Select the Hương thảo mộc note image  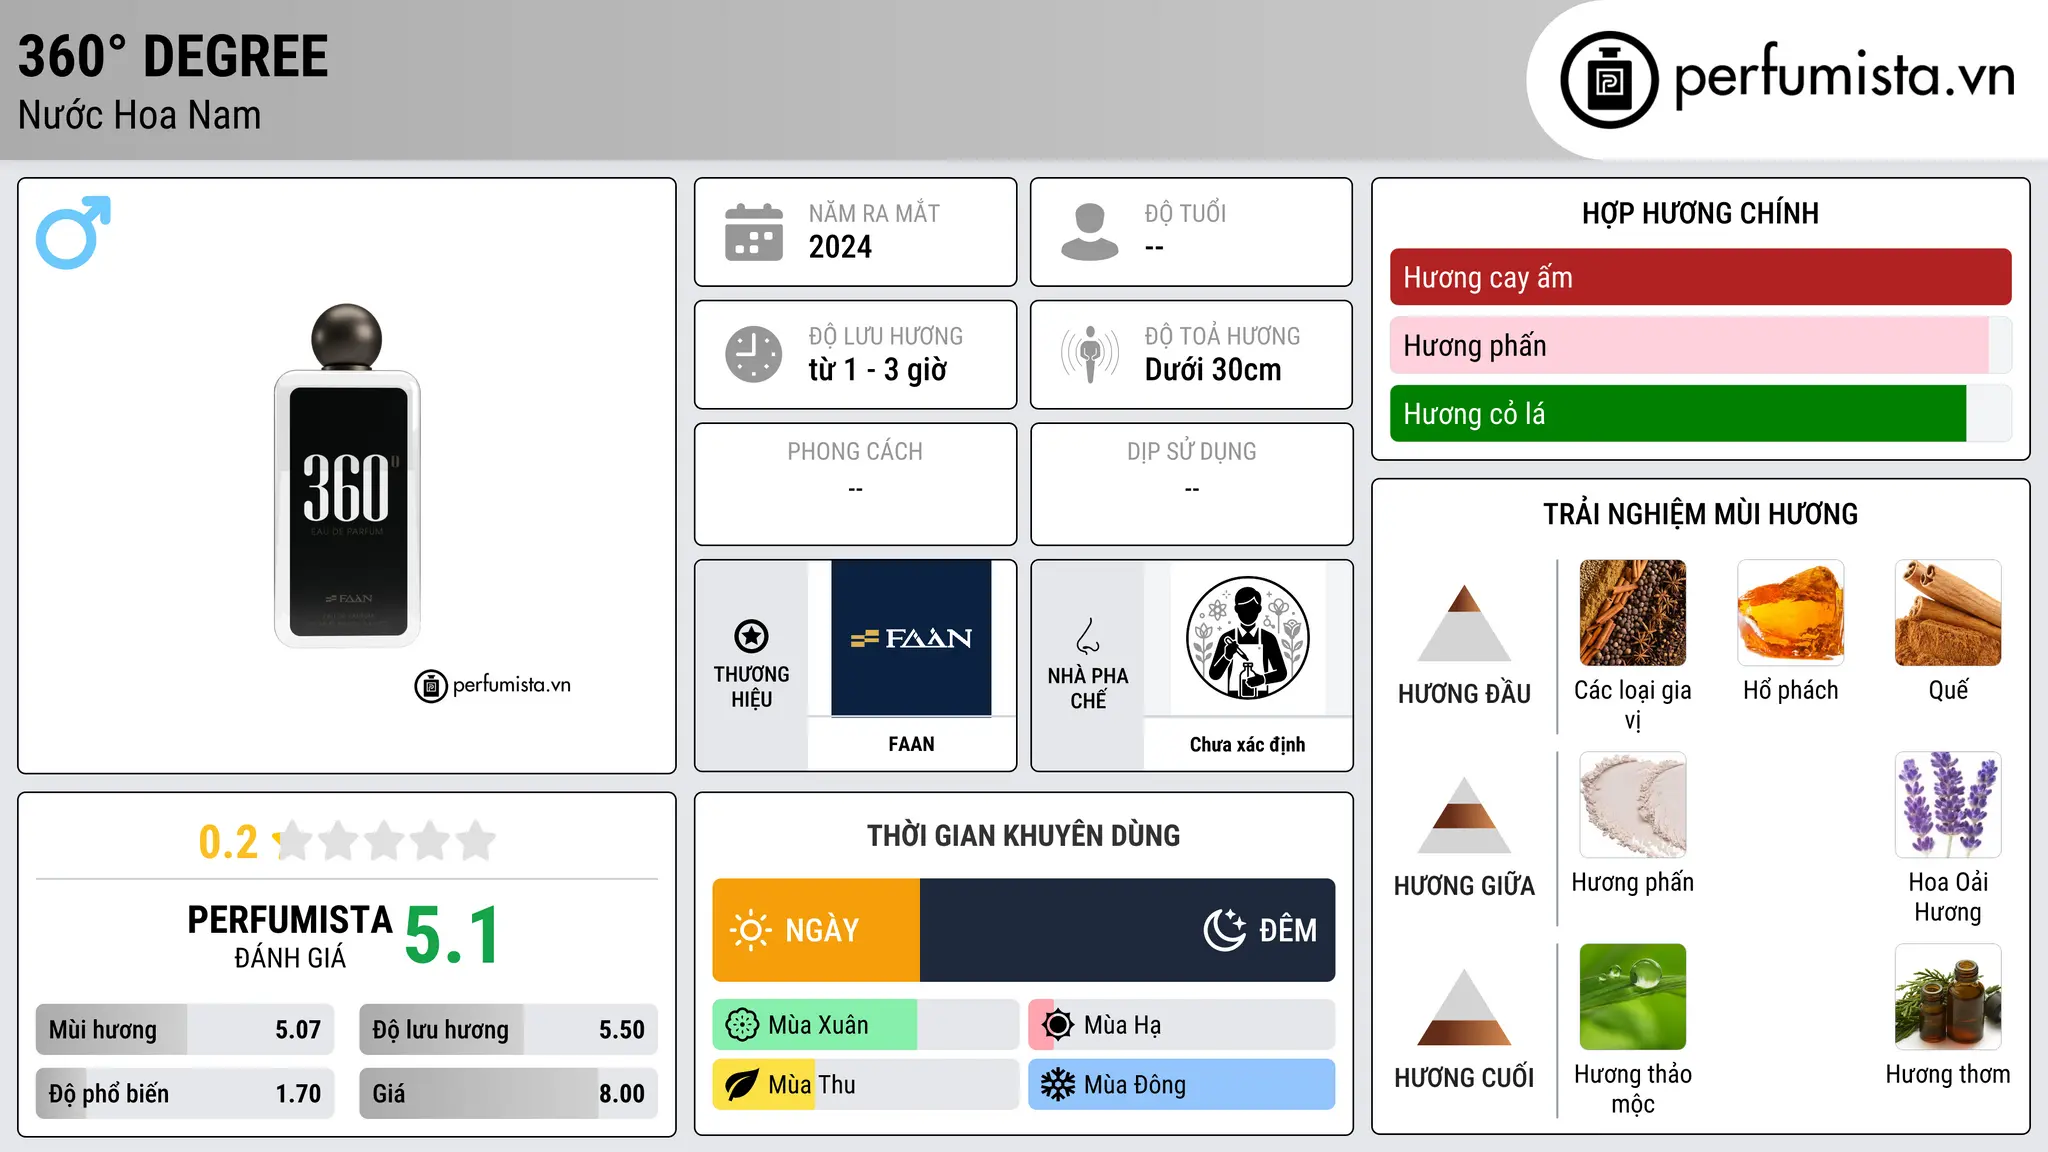point(1633,997)
